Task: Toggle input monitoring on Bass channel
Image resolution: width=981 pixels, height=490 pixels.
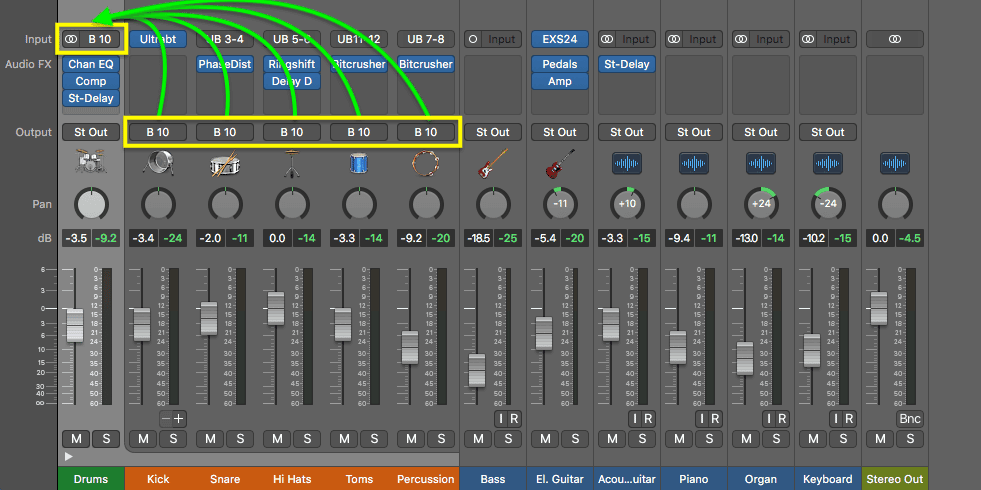Action: click(501, 419)
